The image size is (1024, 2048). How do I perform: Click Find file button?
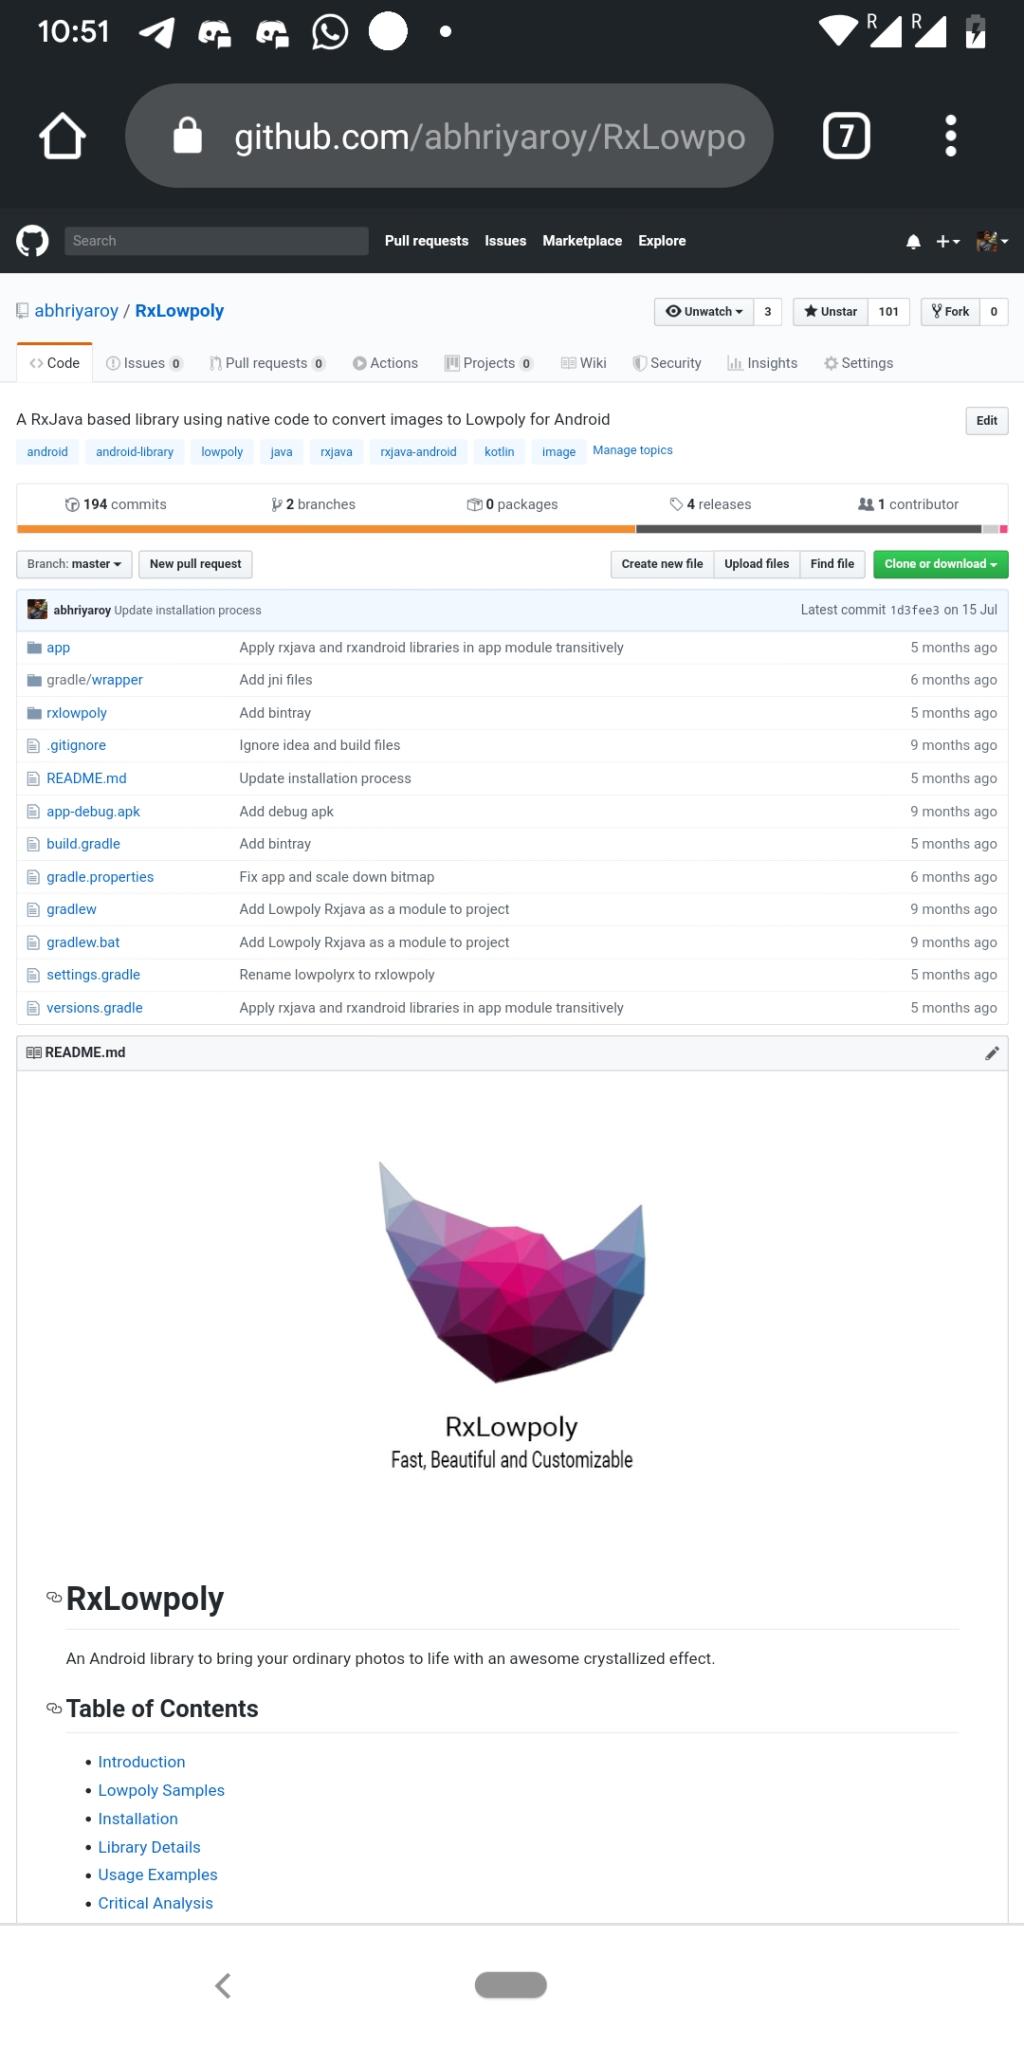tap(832, 564)
